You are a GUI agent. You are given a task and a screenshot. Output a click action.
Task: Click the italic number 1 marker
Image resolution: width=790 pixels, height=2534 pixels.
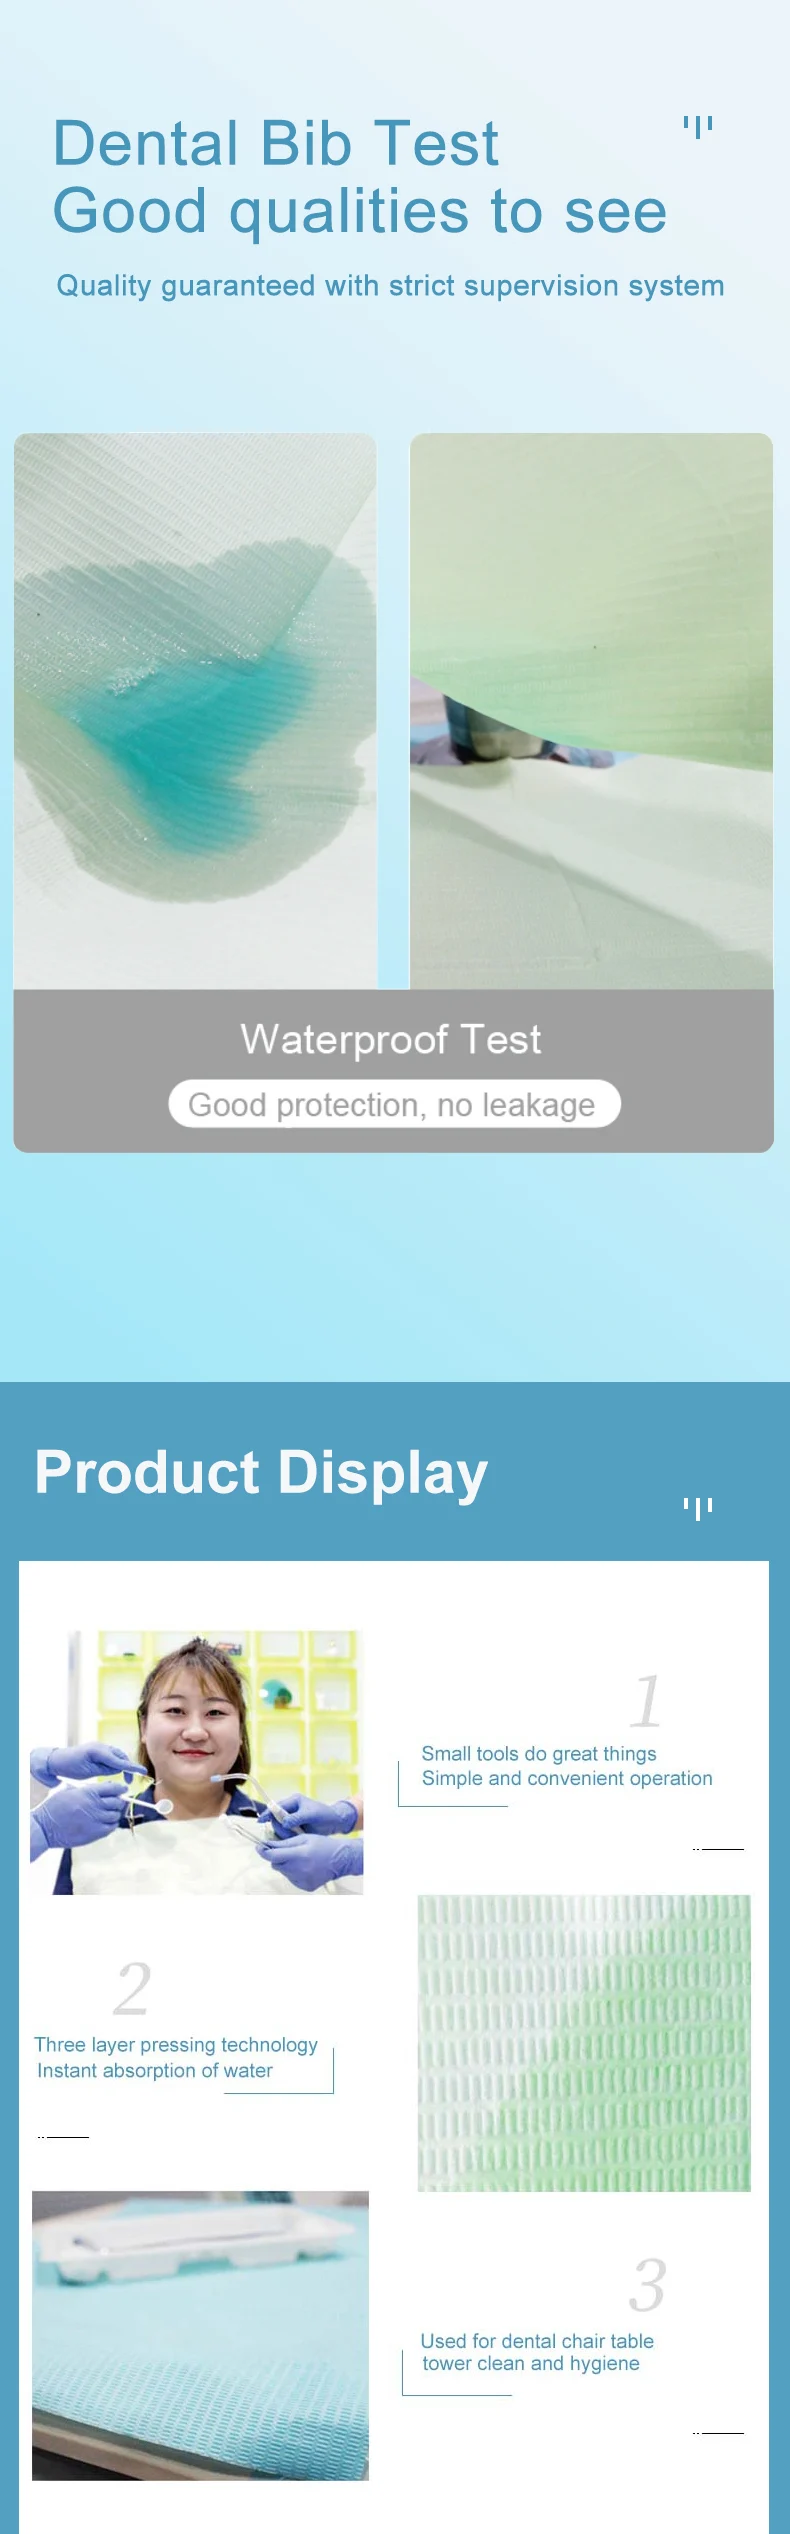click(646, 1701)
